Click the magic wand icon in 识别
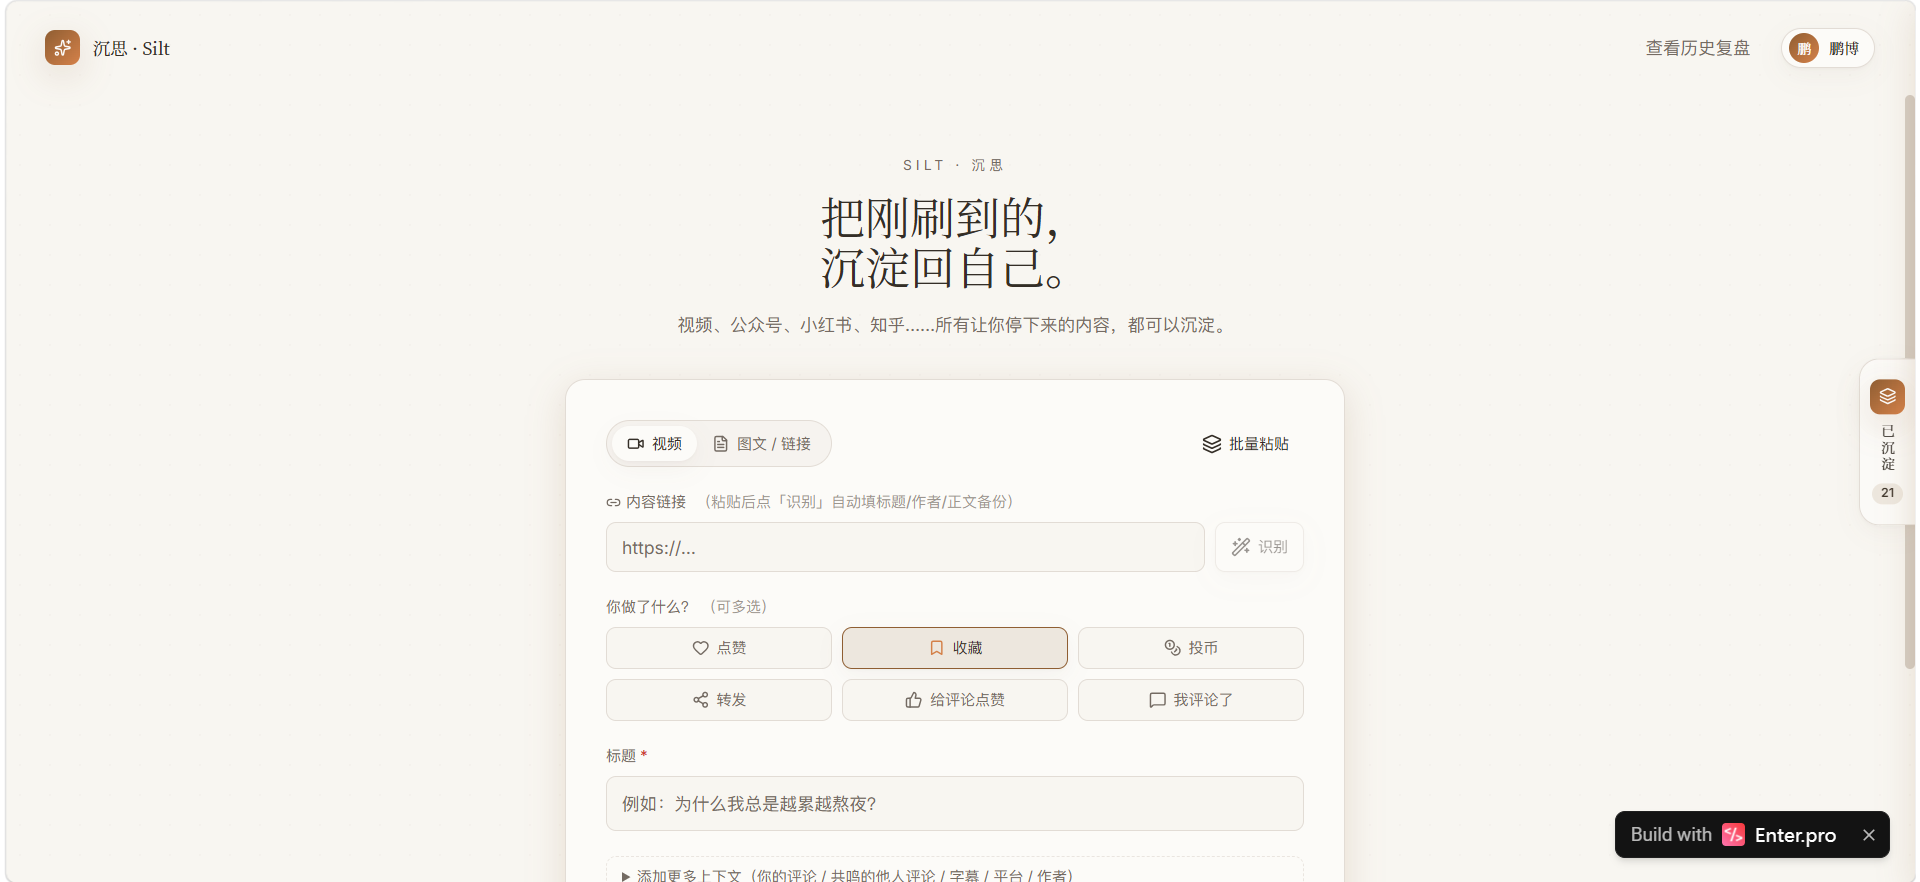The height and width of the screenshot is (882, 1920). click(1241, 547)
